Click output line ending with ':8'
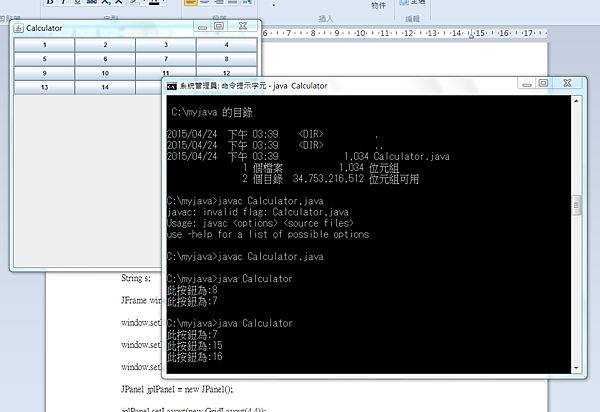Viewport: 600px width, 412px height. click(x=192, y=290)
